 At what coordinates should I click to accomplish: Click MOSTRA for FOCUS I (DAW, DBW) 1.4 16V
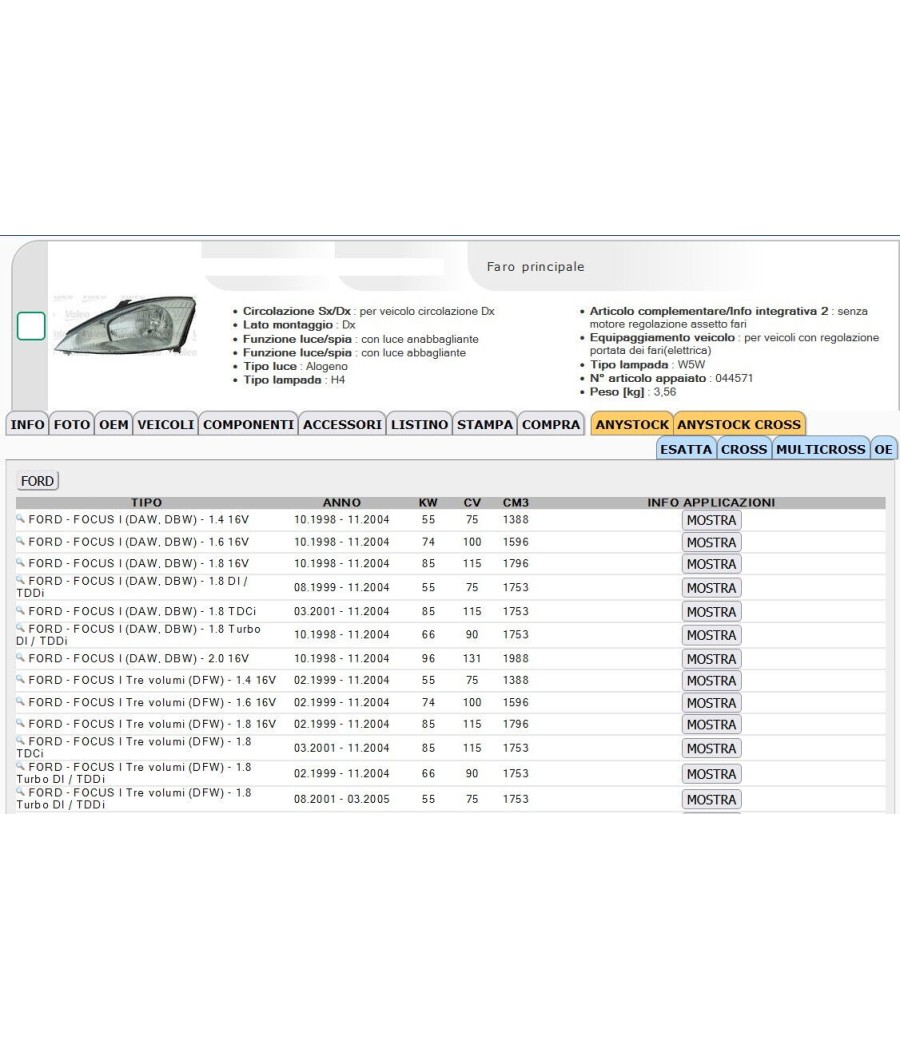tap(711, 520)
